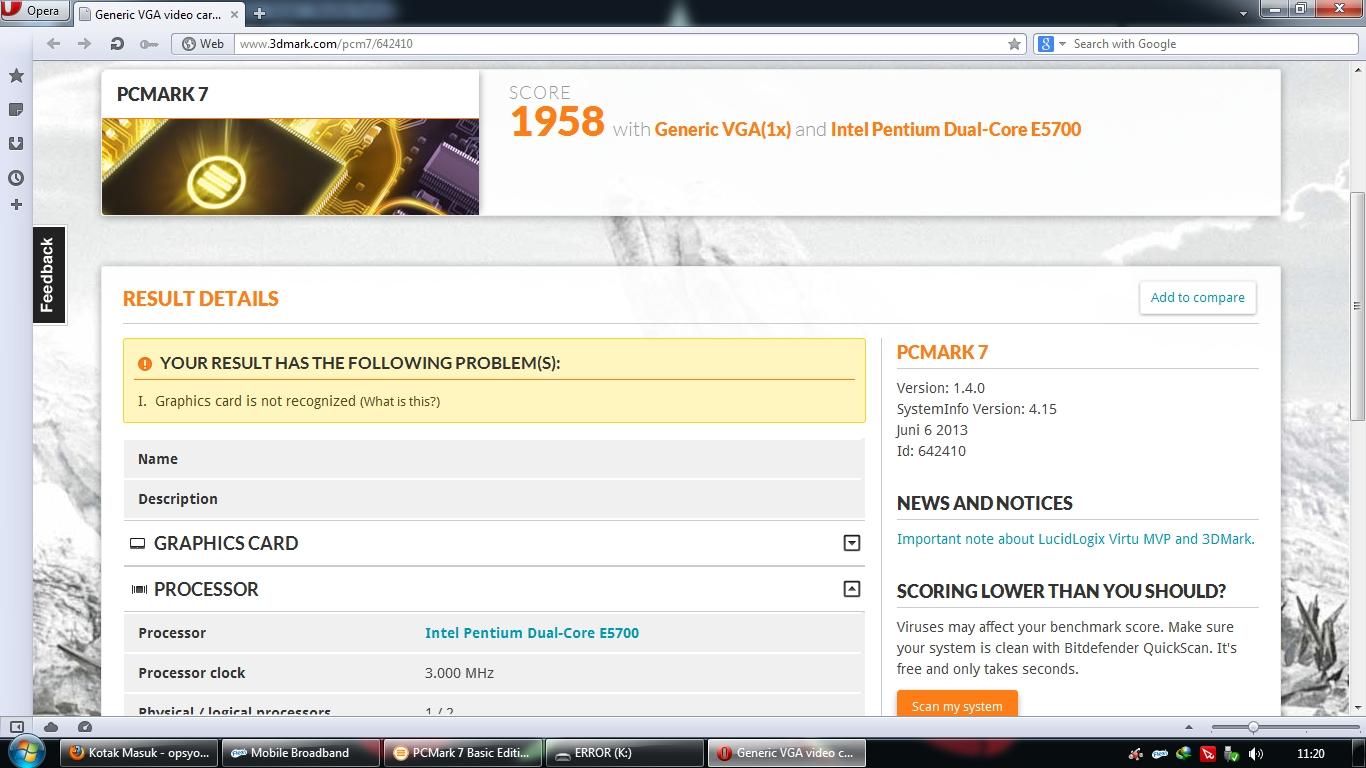
Task: Open the Downloads panel in sidebar
Action: point(16,144)
